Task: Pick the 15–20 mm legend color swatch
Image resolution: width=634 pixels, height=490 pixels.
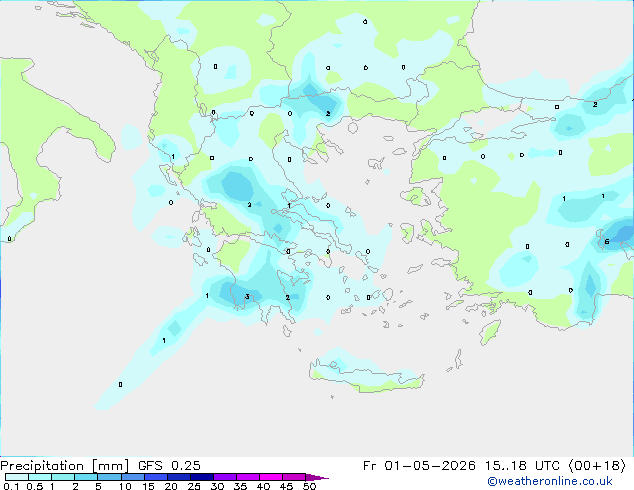Action: click(x=155, y=477)
